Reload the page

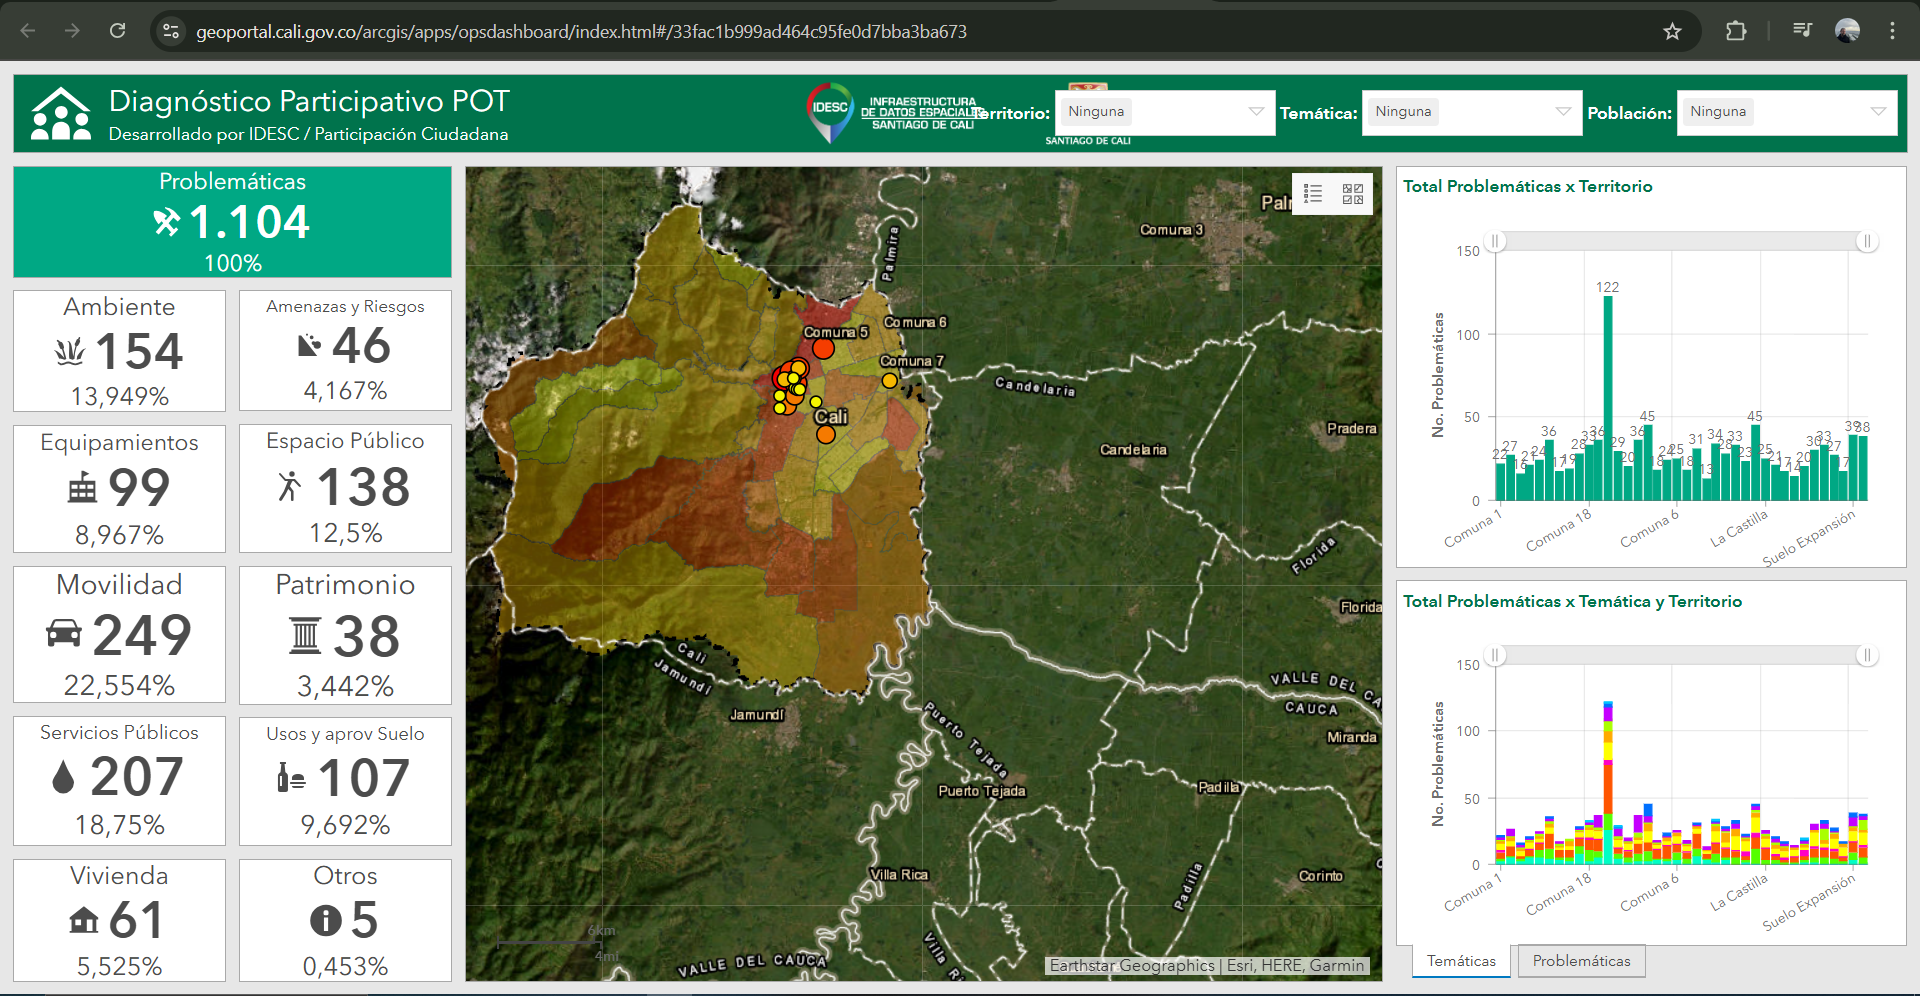coord(117,31)
